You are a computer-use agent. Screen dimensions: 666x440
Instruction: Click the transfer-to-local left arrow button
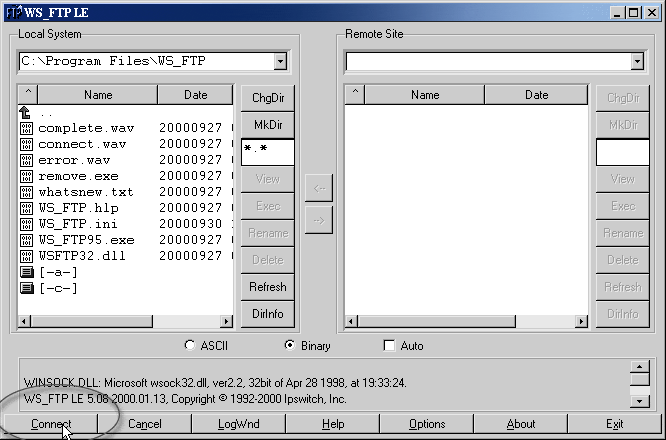[319, 188]
